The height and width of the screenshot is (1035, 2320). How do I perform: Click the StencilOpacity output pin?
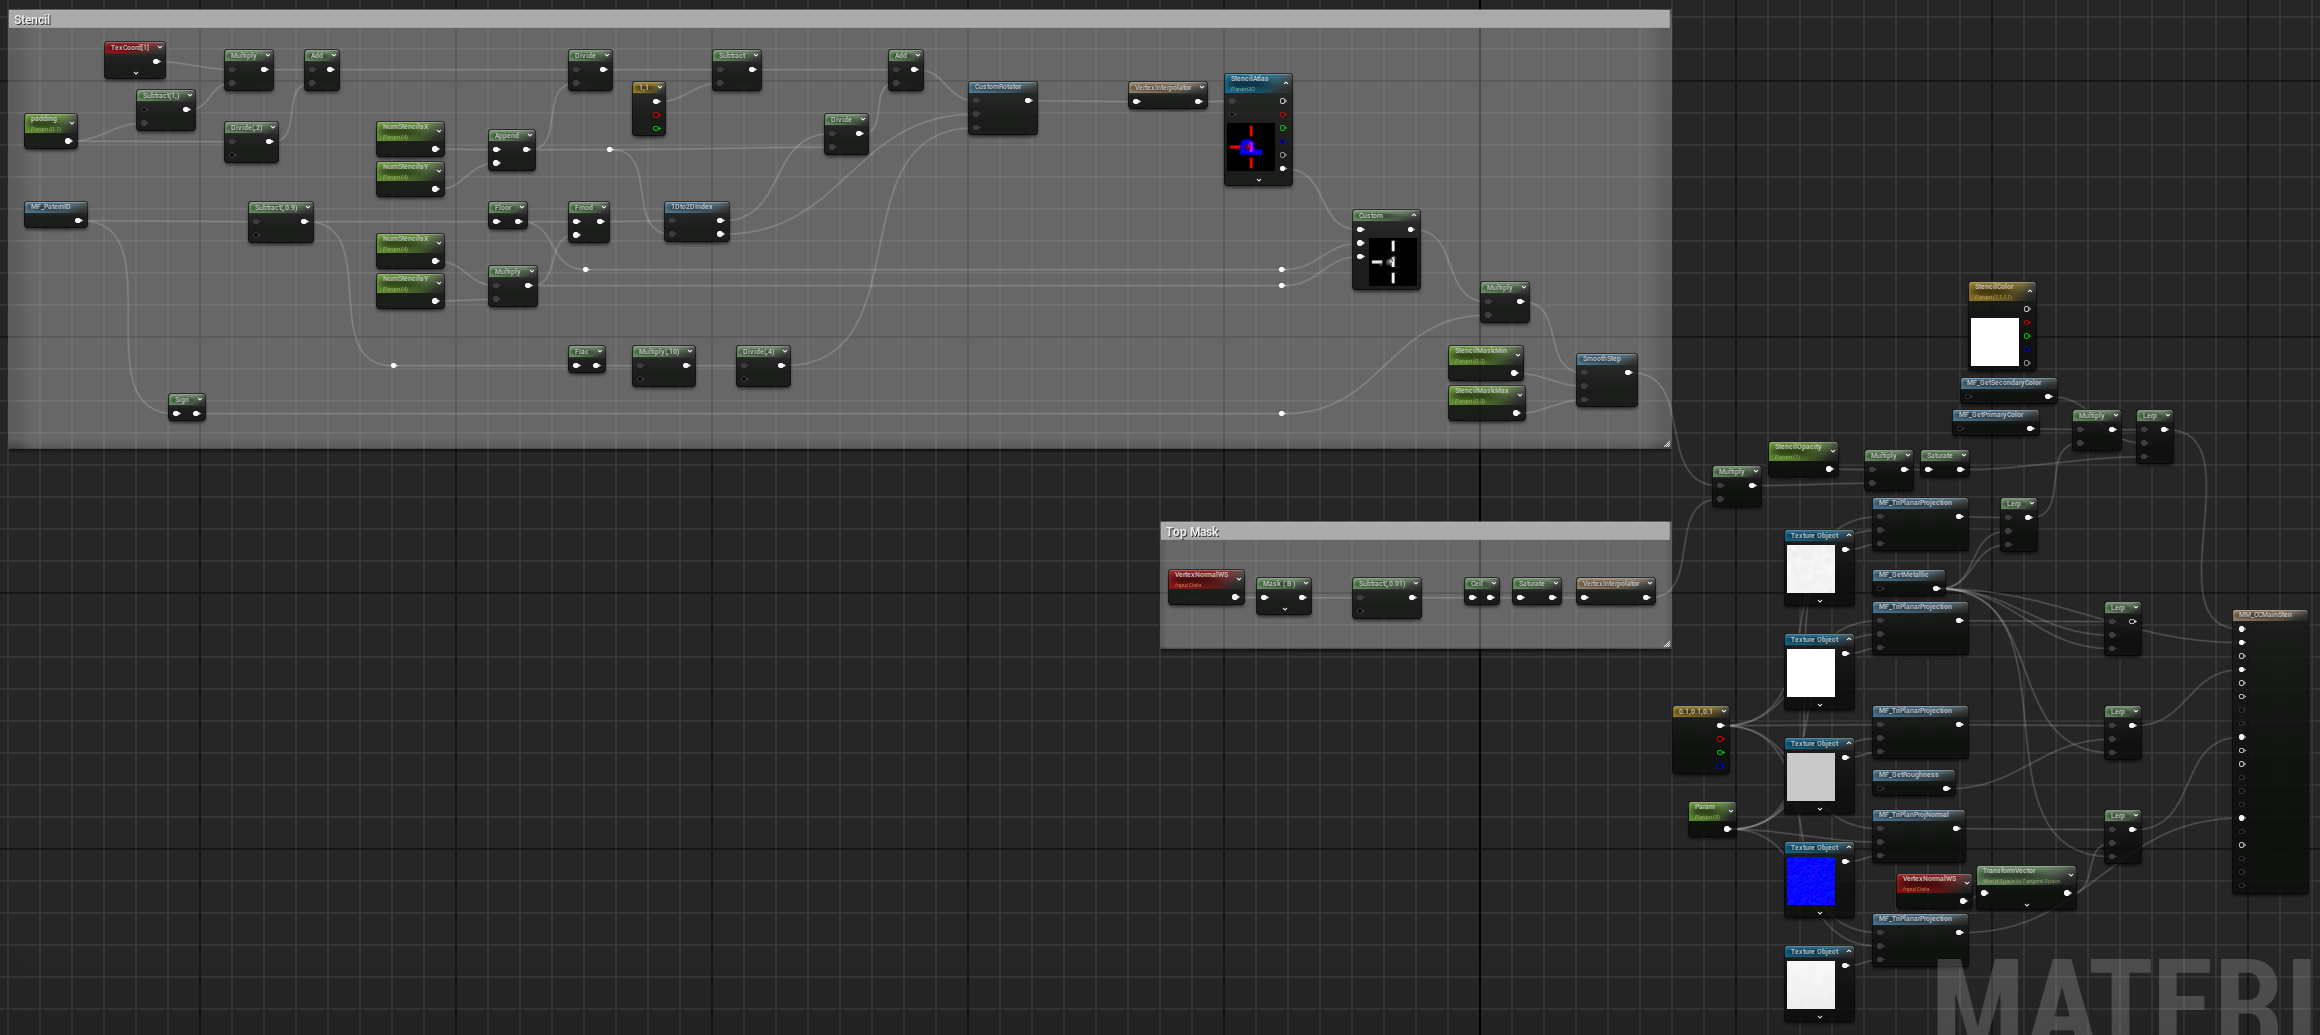coord(1829,469)
